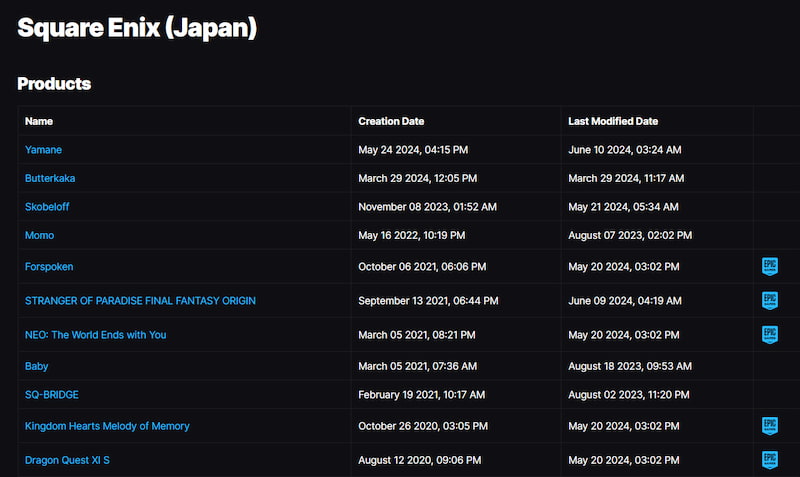
Task: Open the SQ-BRIDGE product link
Action: tap(52, 394)
